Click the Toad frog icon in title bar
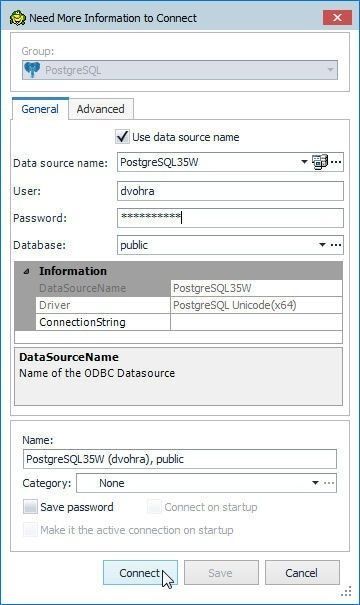The width and height of the screenshot is (360, 605). pos(17,18)
